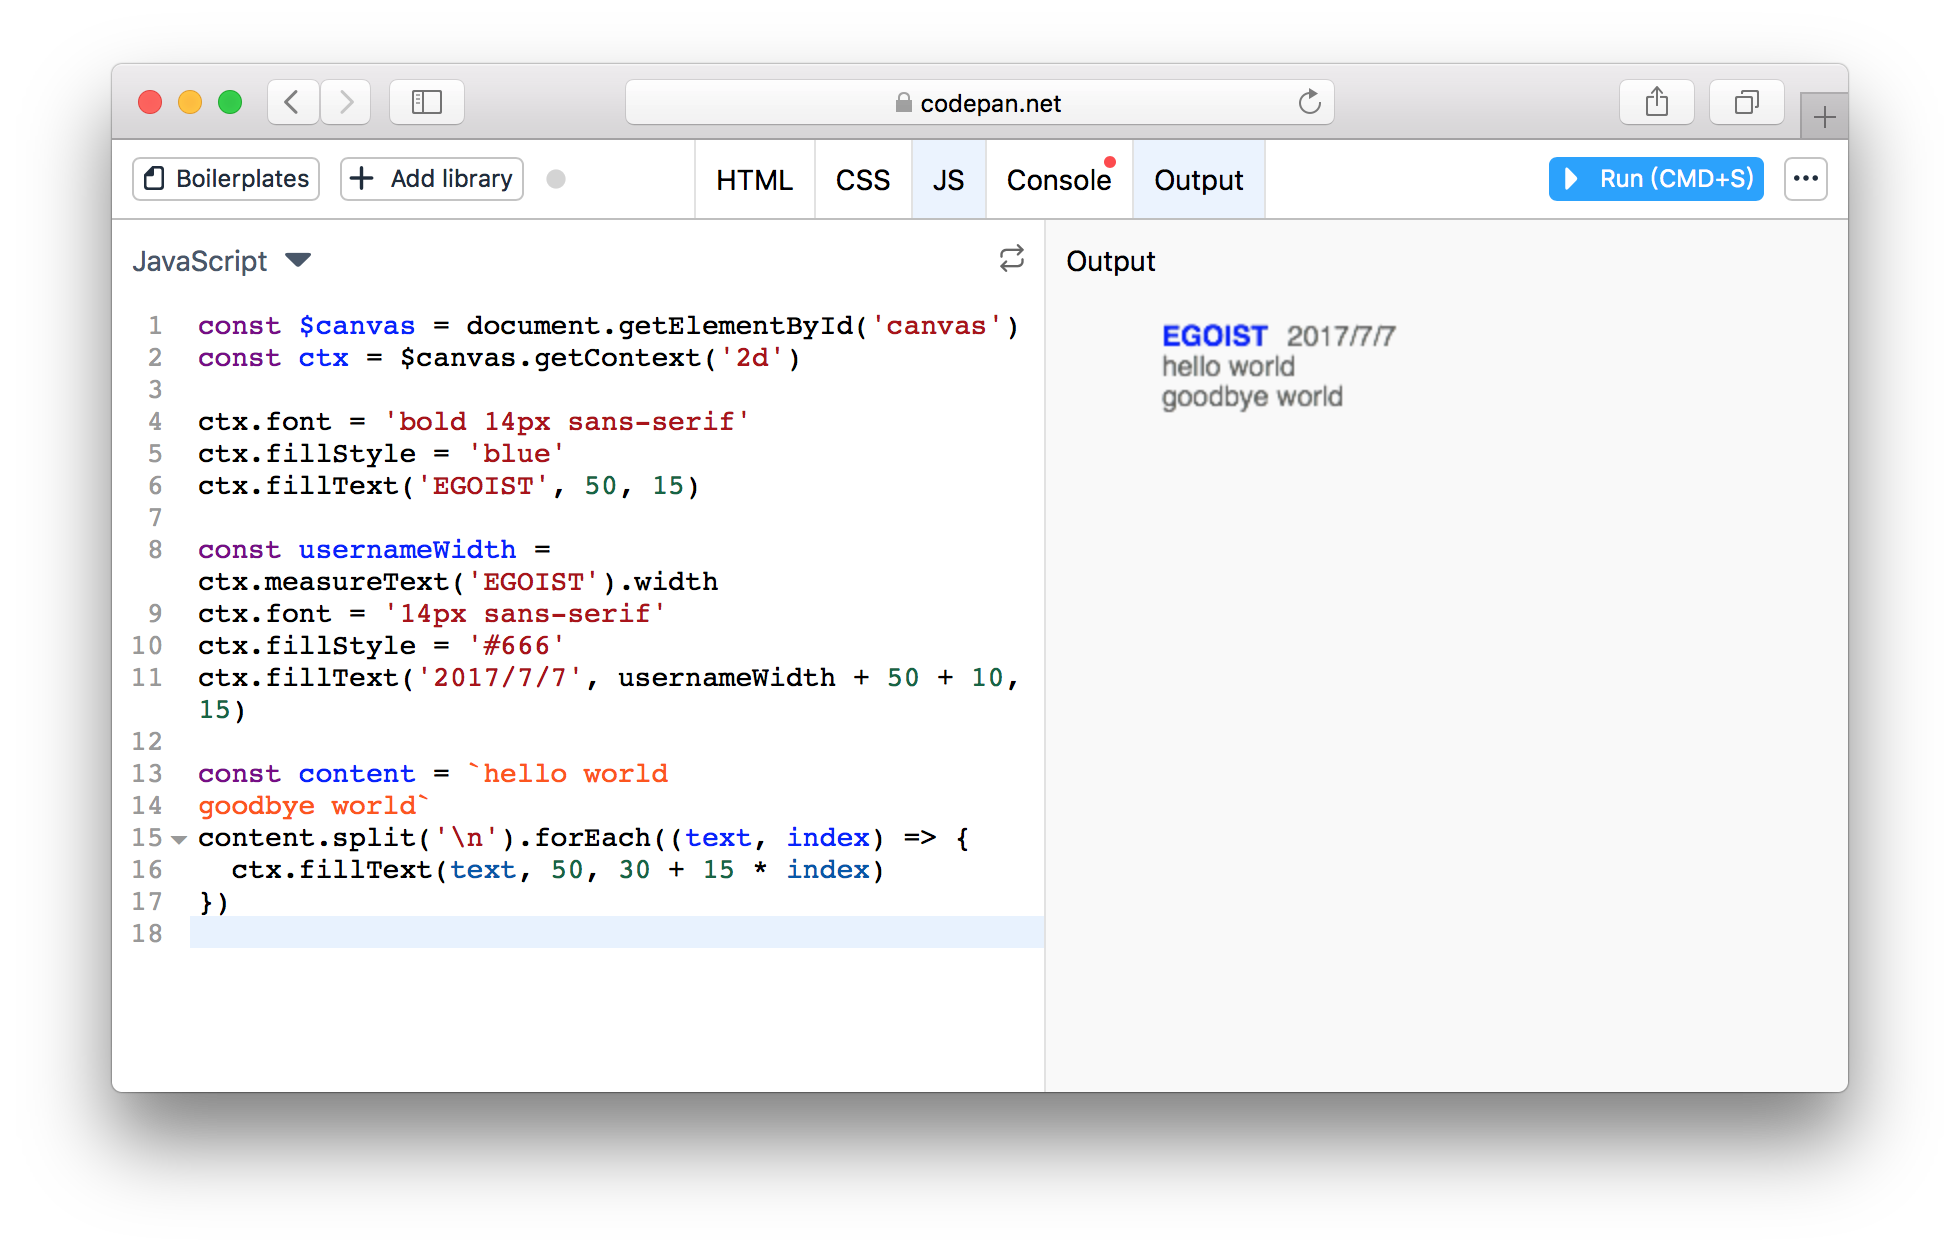Image resolution: width=1960 pixels, height=1252 pixels.
Task: Focus the codepan.net address bar
Action: pyautogui.click(x=978, y=103)
